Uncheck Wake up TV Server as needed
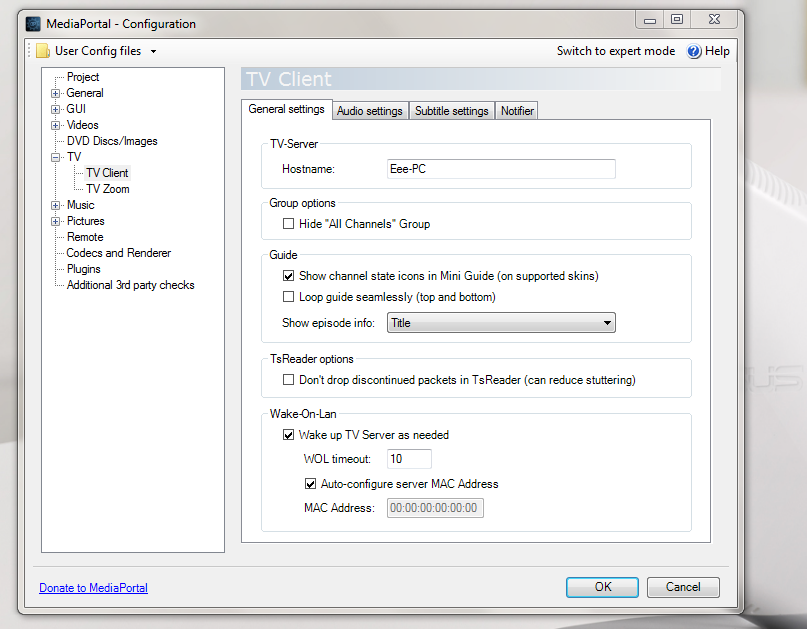The height and width of the screenshot is (629, 807). point(289,435)
